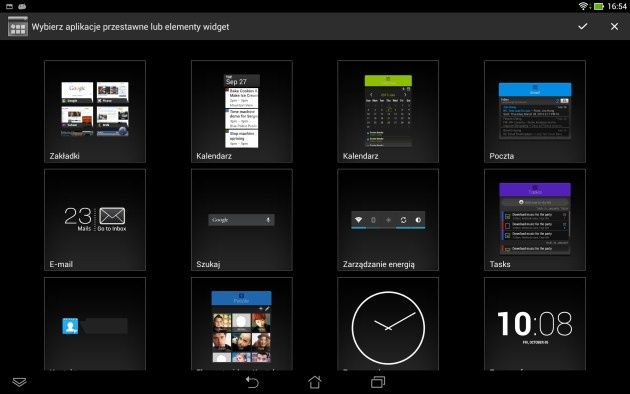Tap the Android home navigation button
The image size is (630, 394).
click(x=315, y=382)
